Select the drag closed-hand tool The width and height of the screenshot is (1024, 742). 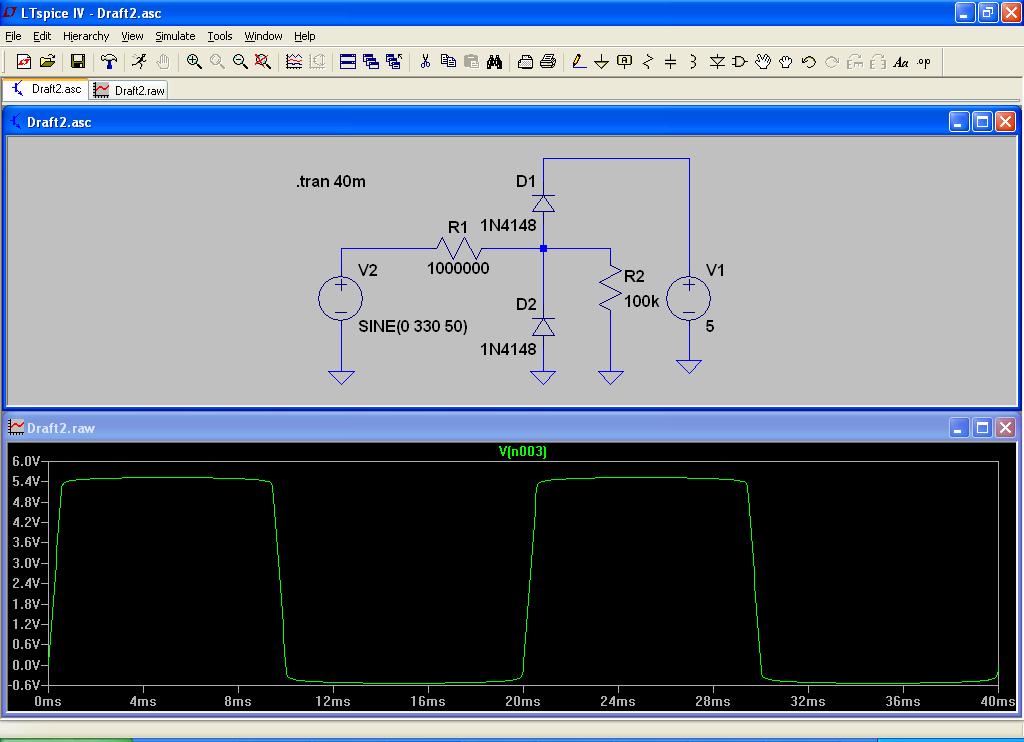pos(786,61)
